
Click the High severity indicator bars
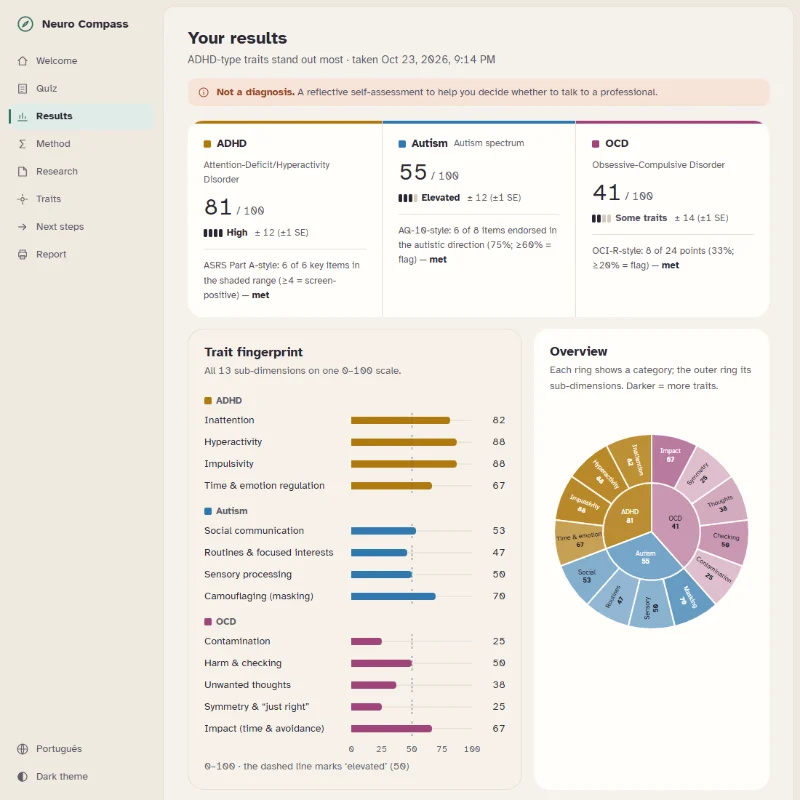[x=213, y=233]
